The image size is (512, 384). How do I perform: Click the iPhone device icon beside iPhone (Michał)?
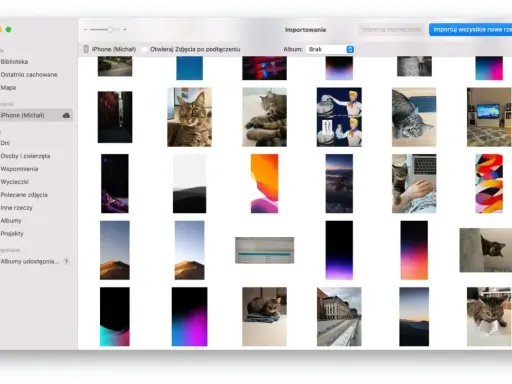click(86, 49)
